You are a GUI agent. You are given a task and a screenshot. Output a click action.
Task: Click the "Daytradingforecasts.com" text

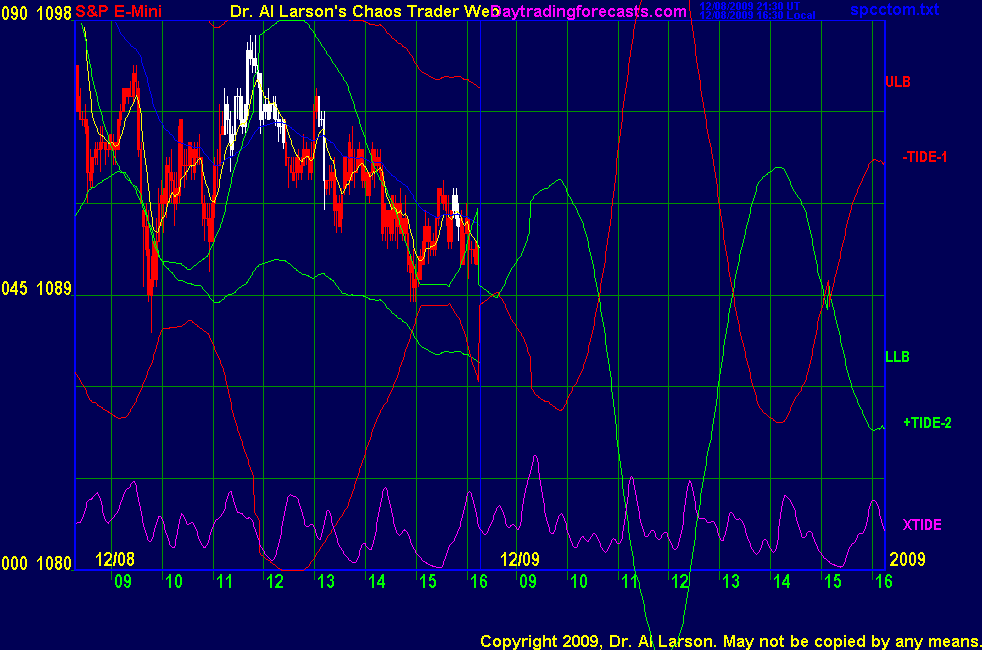pyautogui.click(x=589, y=11)
